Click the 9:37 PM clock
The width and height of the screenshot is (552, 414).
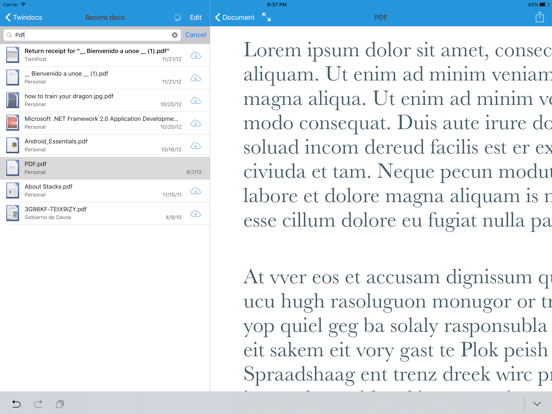coord(277,5)
